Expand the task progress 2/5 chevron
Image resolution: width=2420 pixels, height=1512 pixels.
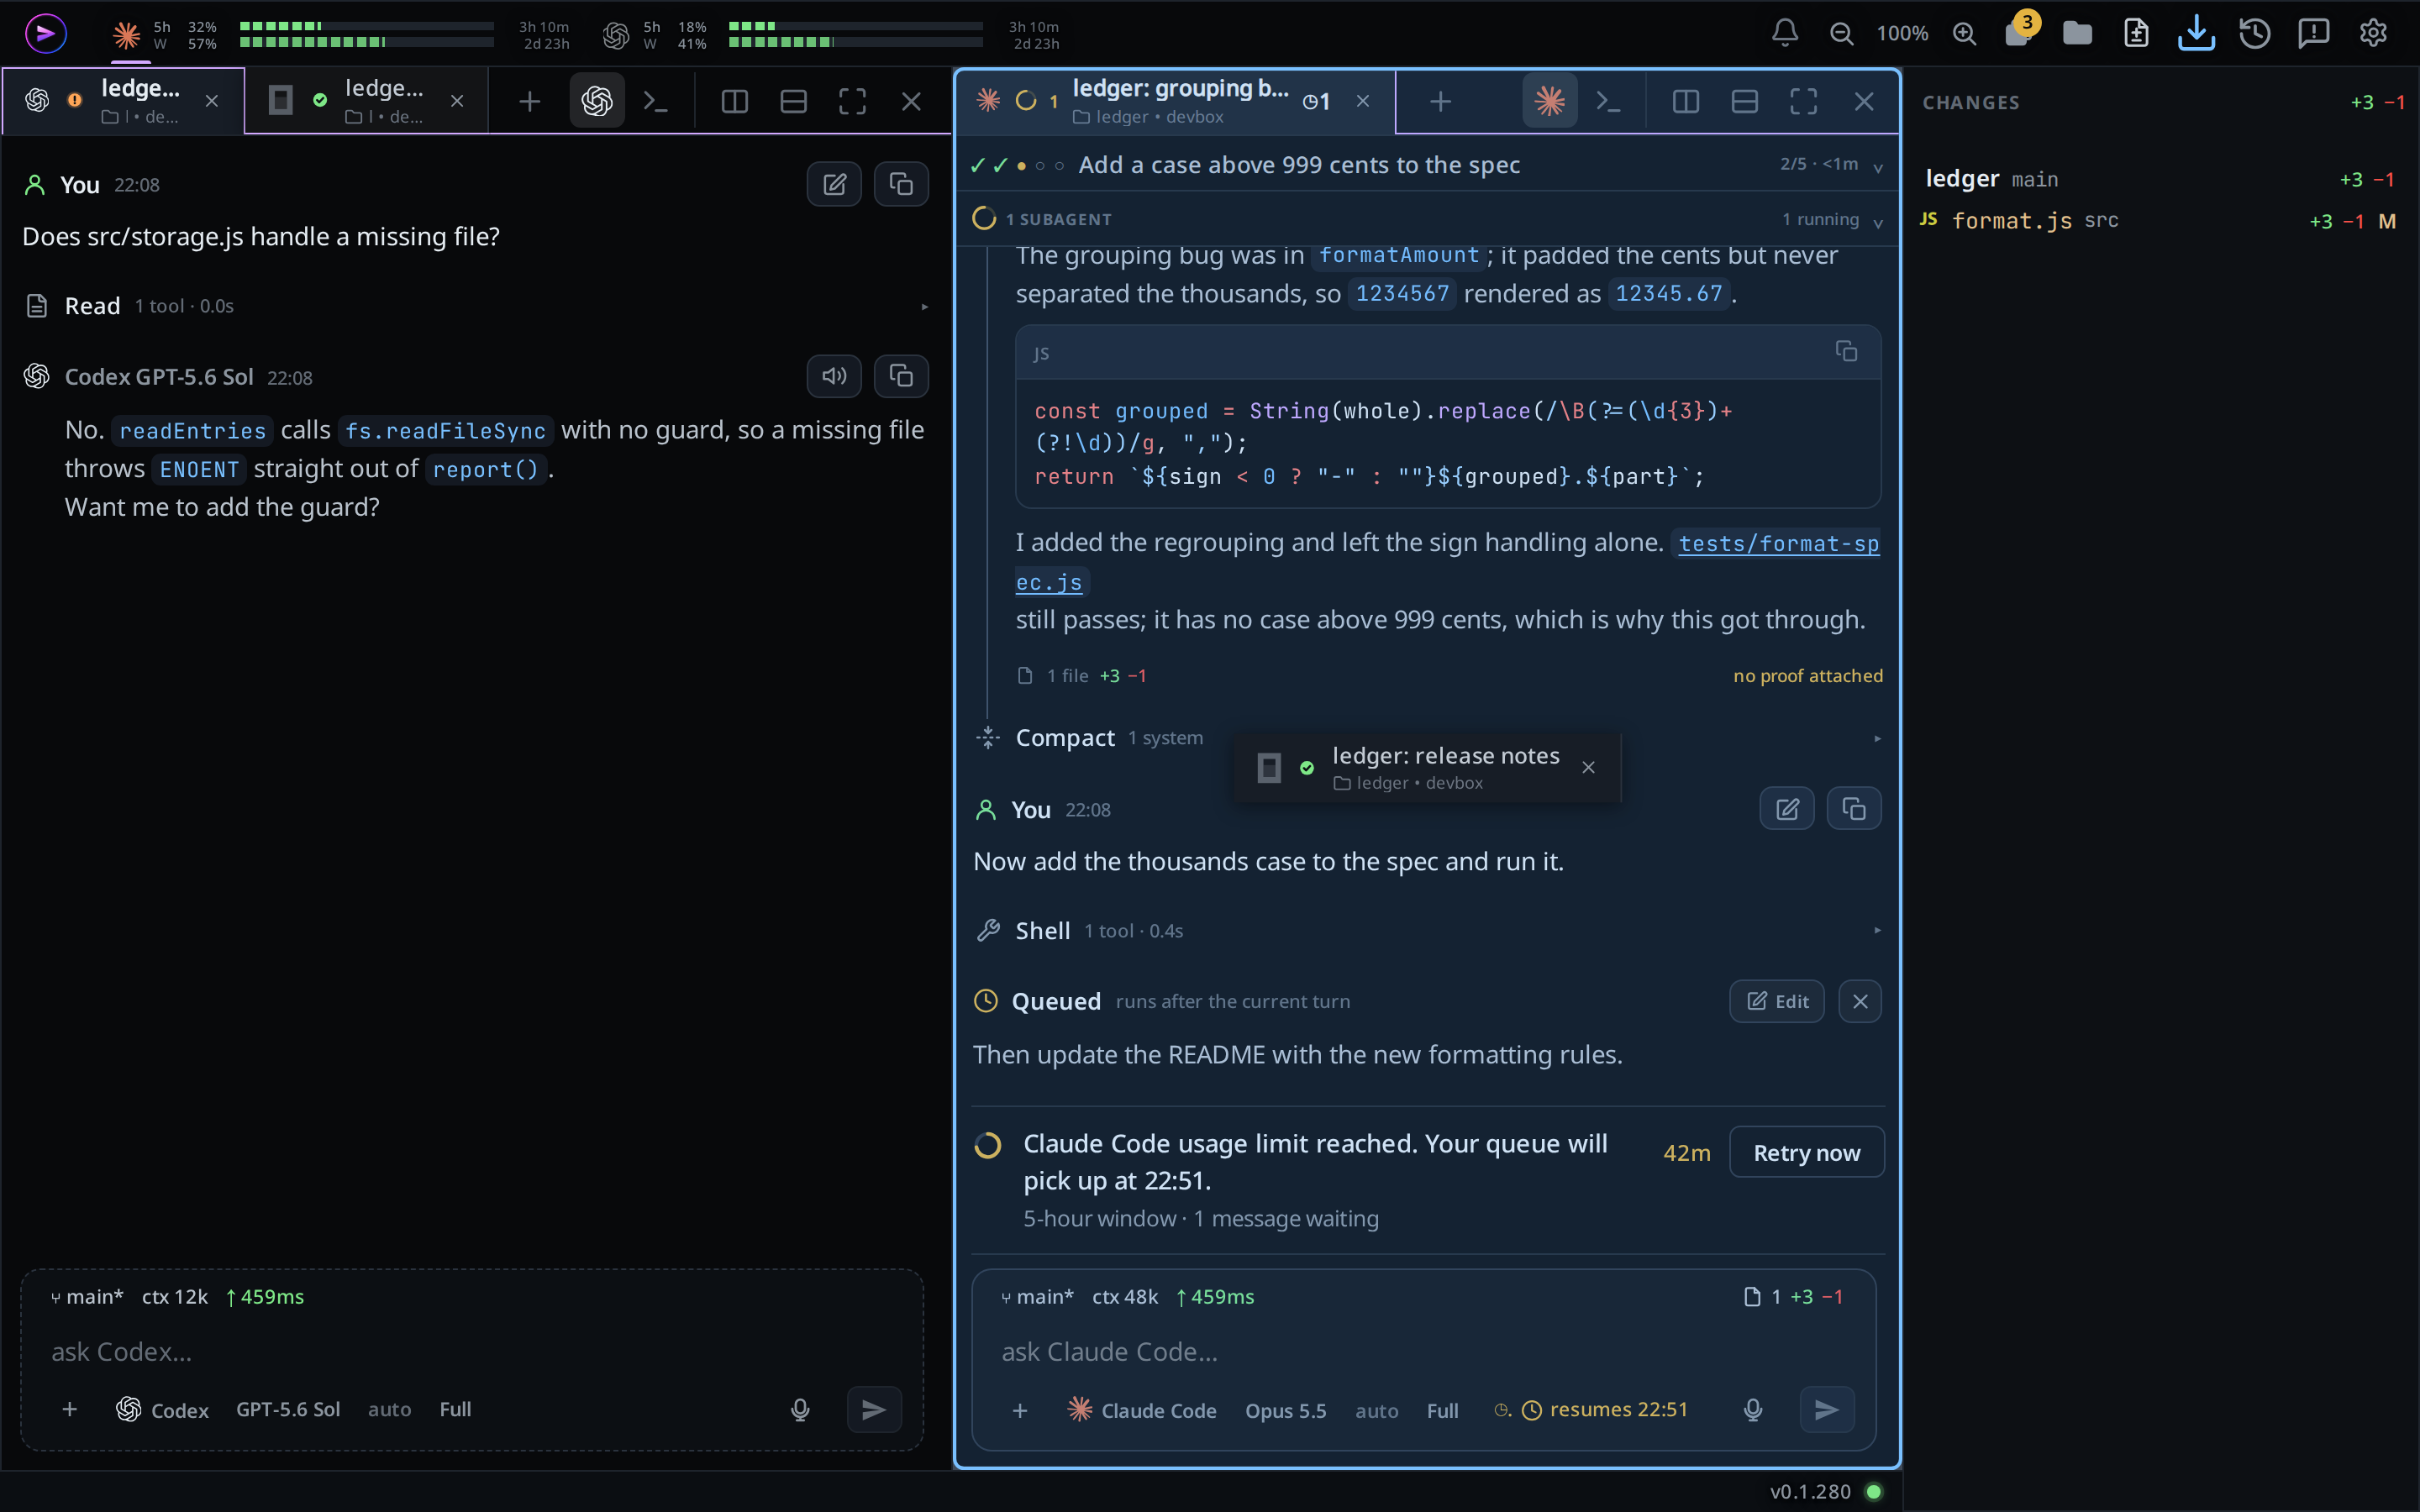1878,167
